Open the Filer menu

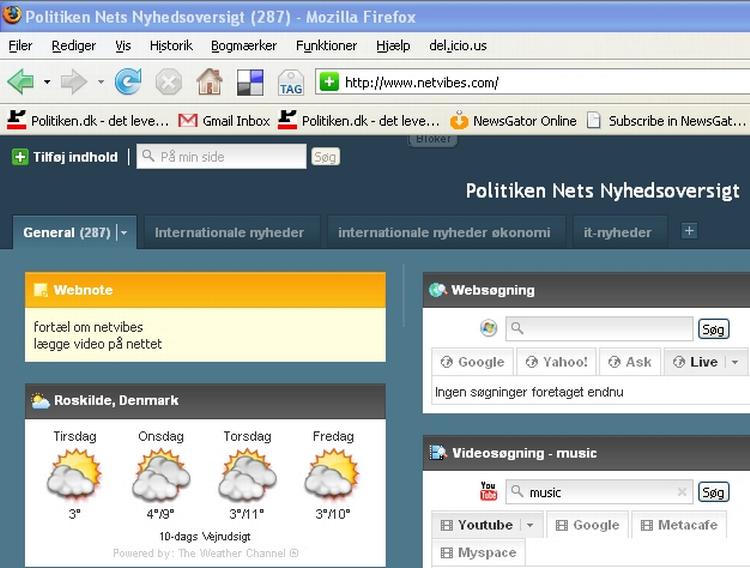(20, 46)
